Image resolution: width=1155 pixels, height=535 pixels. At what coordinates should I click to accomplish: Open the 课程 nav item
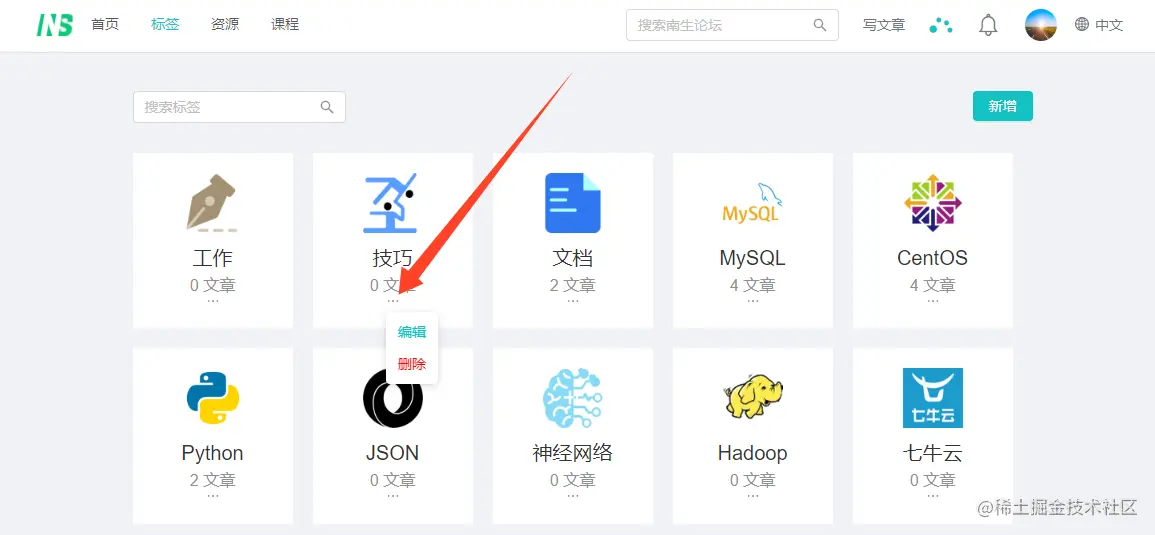pos(285,24)
